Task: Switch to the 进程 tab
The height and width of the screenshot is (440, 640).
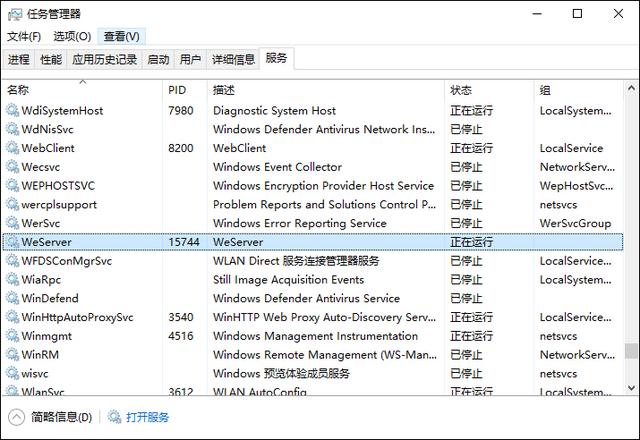Action: point(19,59)
